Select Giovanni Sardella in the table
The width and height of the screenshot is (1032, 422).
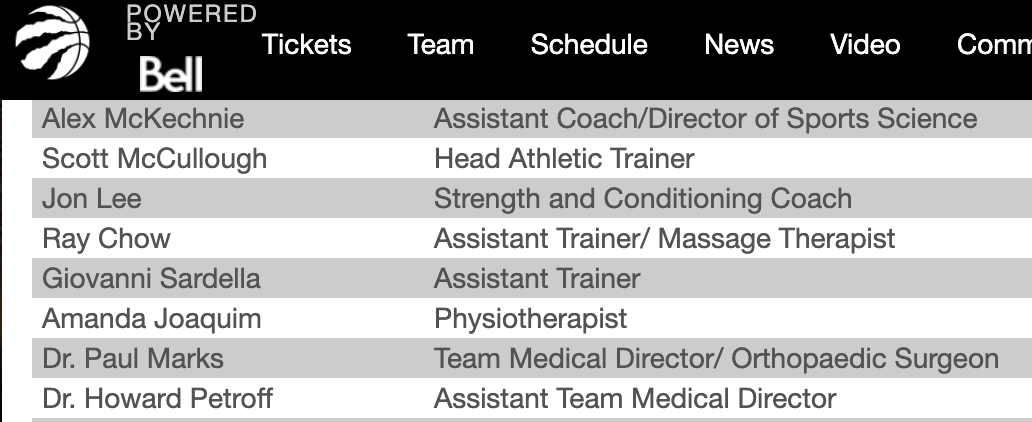tap(151, 278)
